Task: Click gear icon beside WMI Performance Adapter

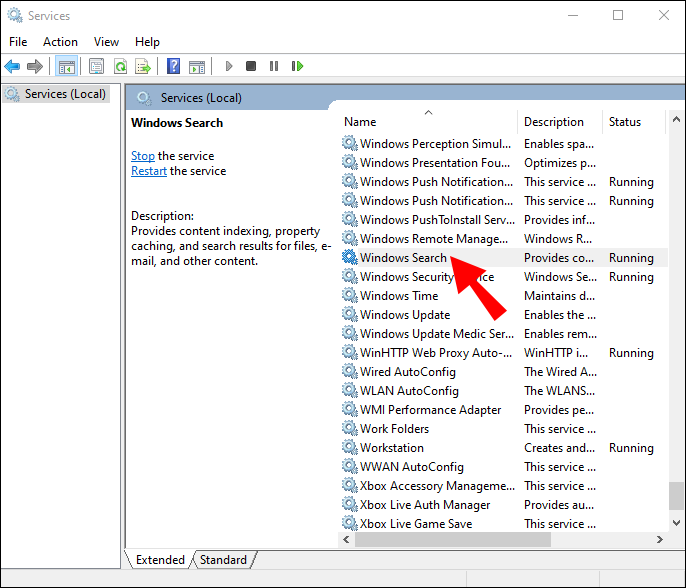Action: click(x=350, y=410)
